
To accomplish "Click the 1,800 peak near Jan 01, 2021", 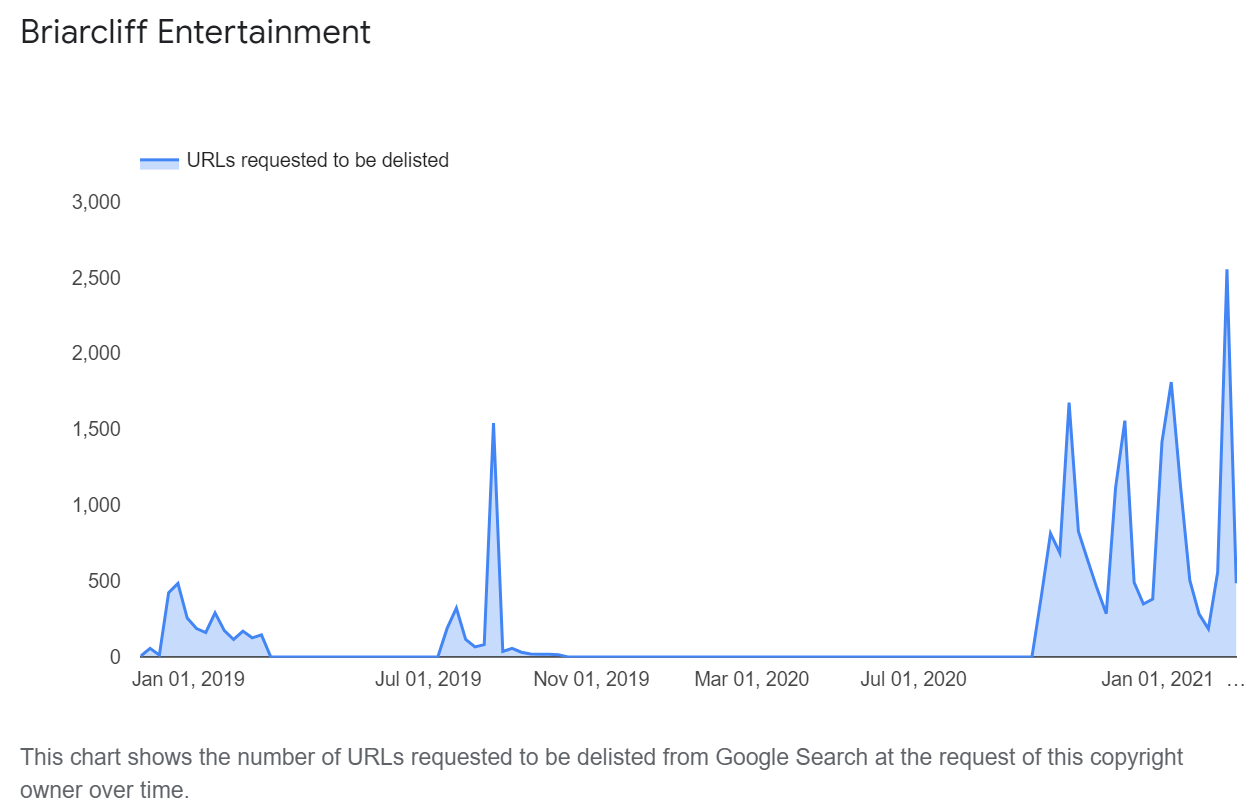I will click(1170, 383).
